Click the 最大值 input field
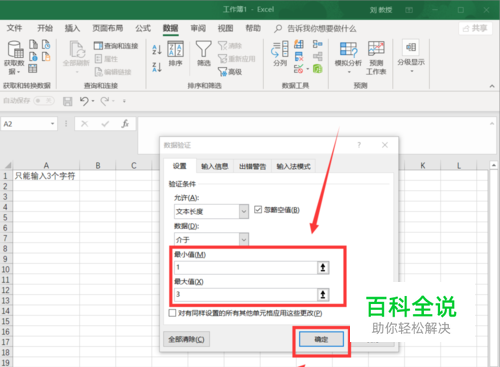 (246, 295)
